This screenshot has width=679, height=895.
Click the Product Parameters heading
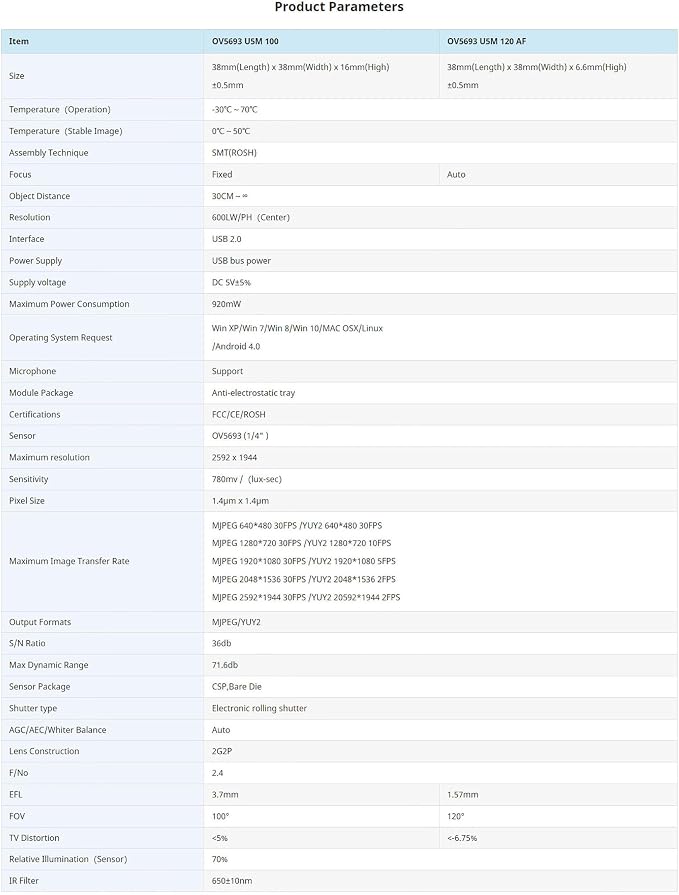[339, 7]
